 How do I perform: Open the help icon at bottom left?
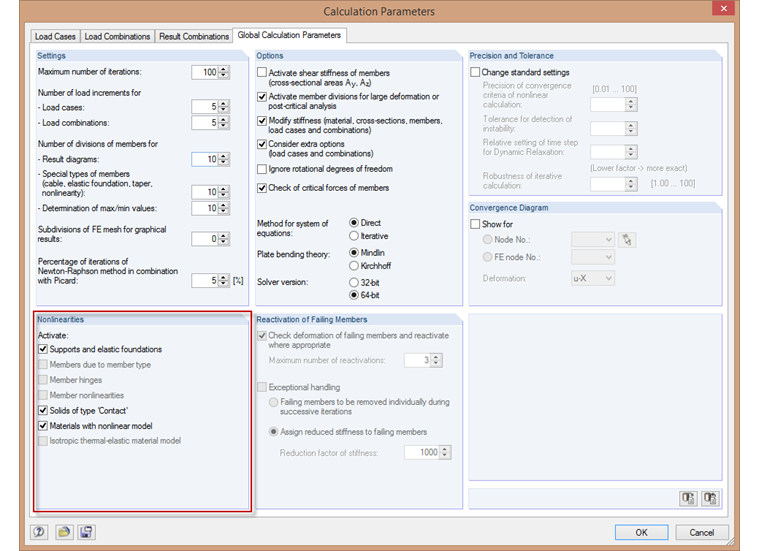tap(39, 532)
